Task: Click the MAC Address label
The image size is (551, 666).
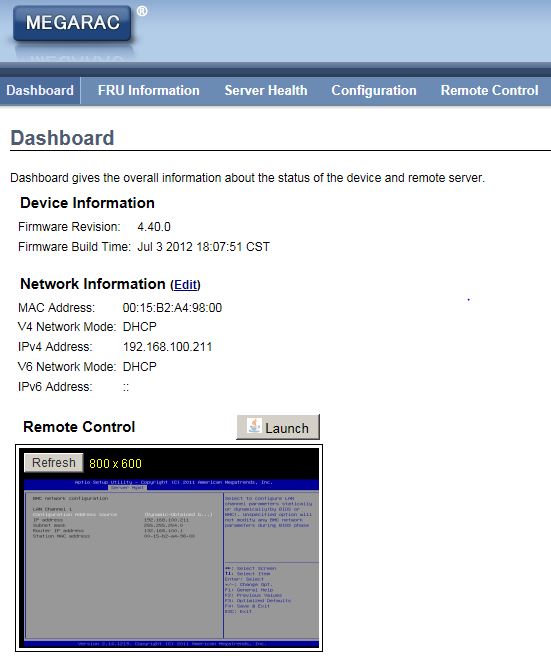Action: [57, 308]
